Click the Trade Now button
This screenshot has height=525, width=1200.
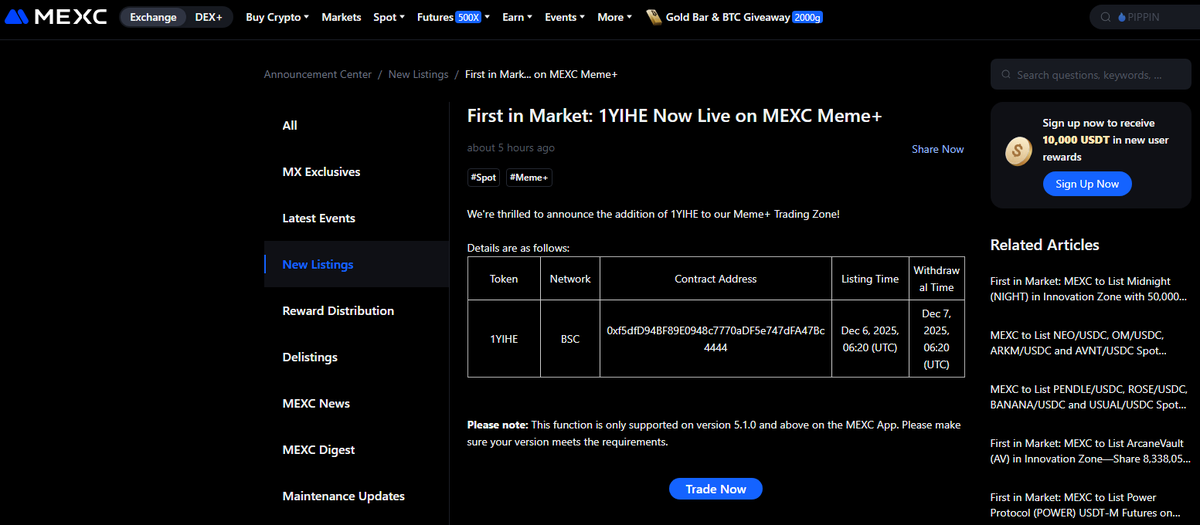pyautogui.click(x=716, y=489)
